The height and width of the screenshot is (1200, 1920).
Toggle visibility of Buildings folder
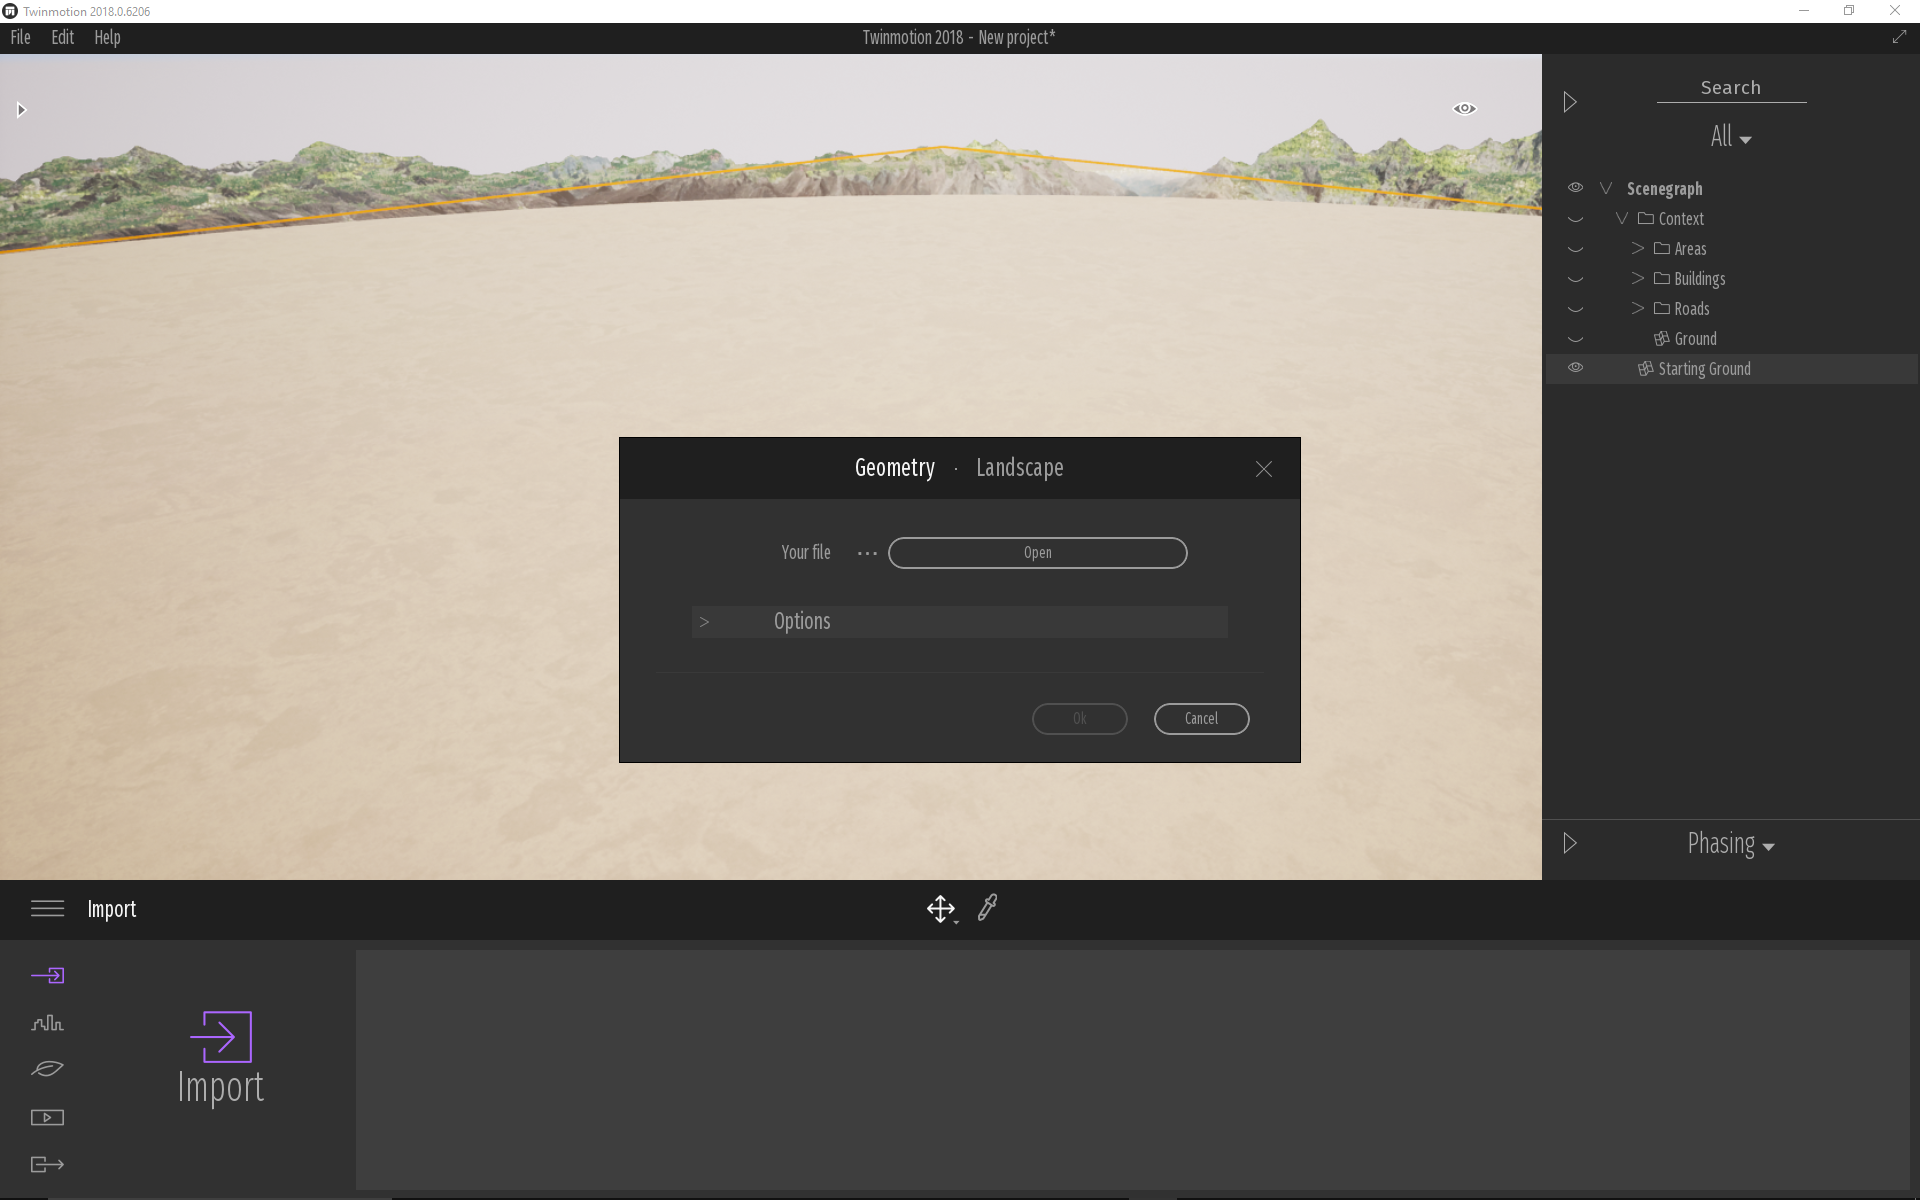pos(1575,279)
